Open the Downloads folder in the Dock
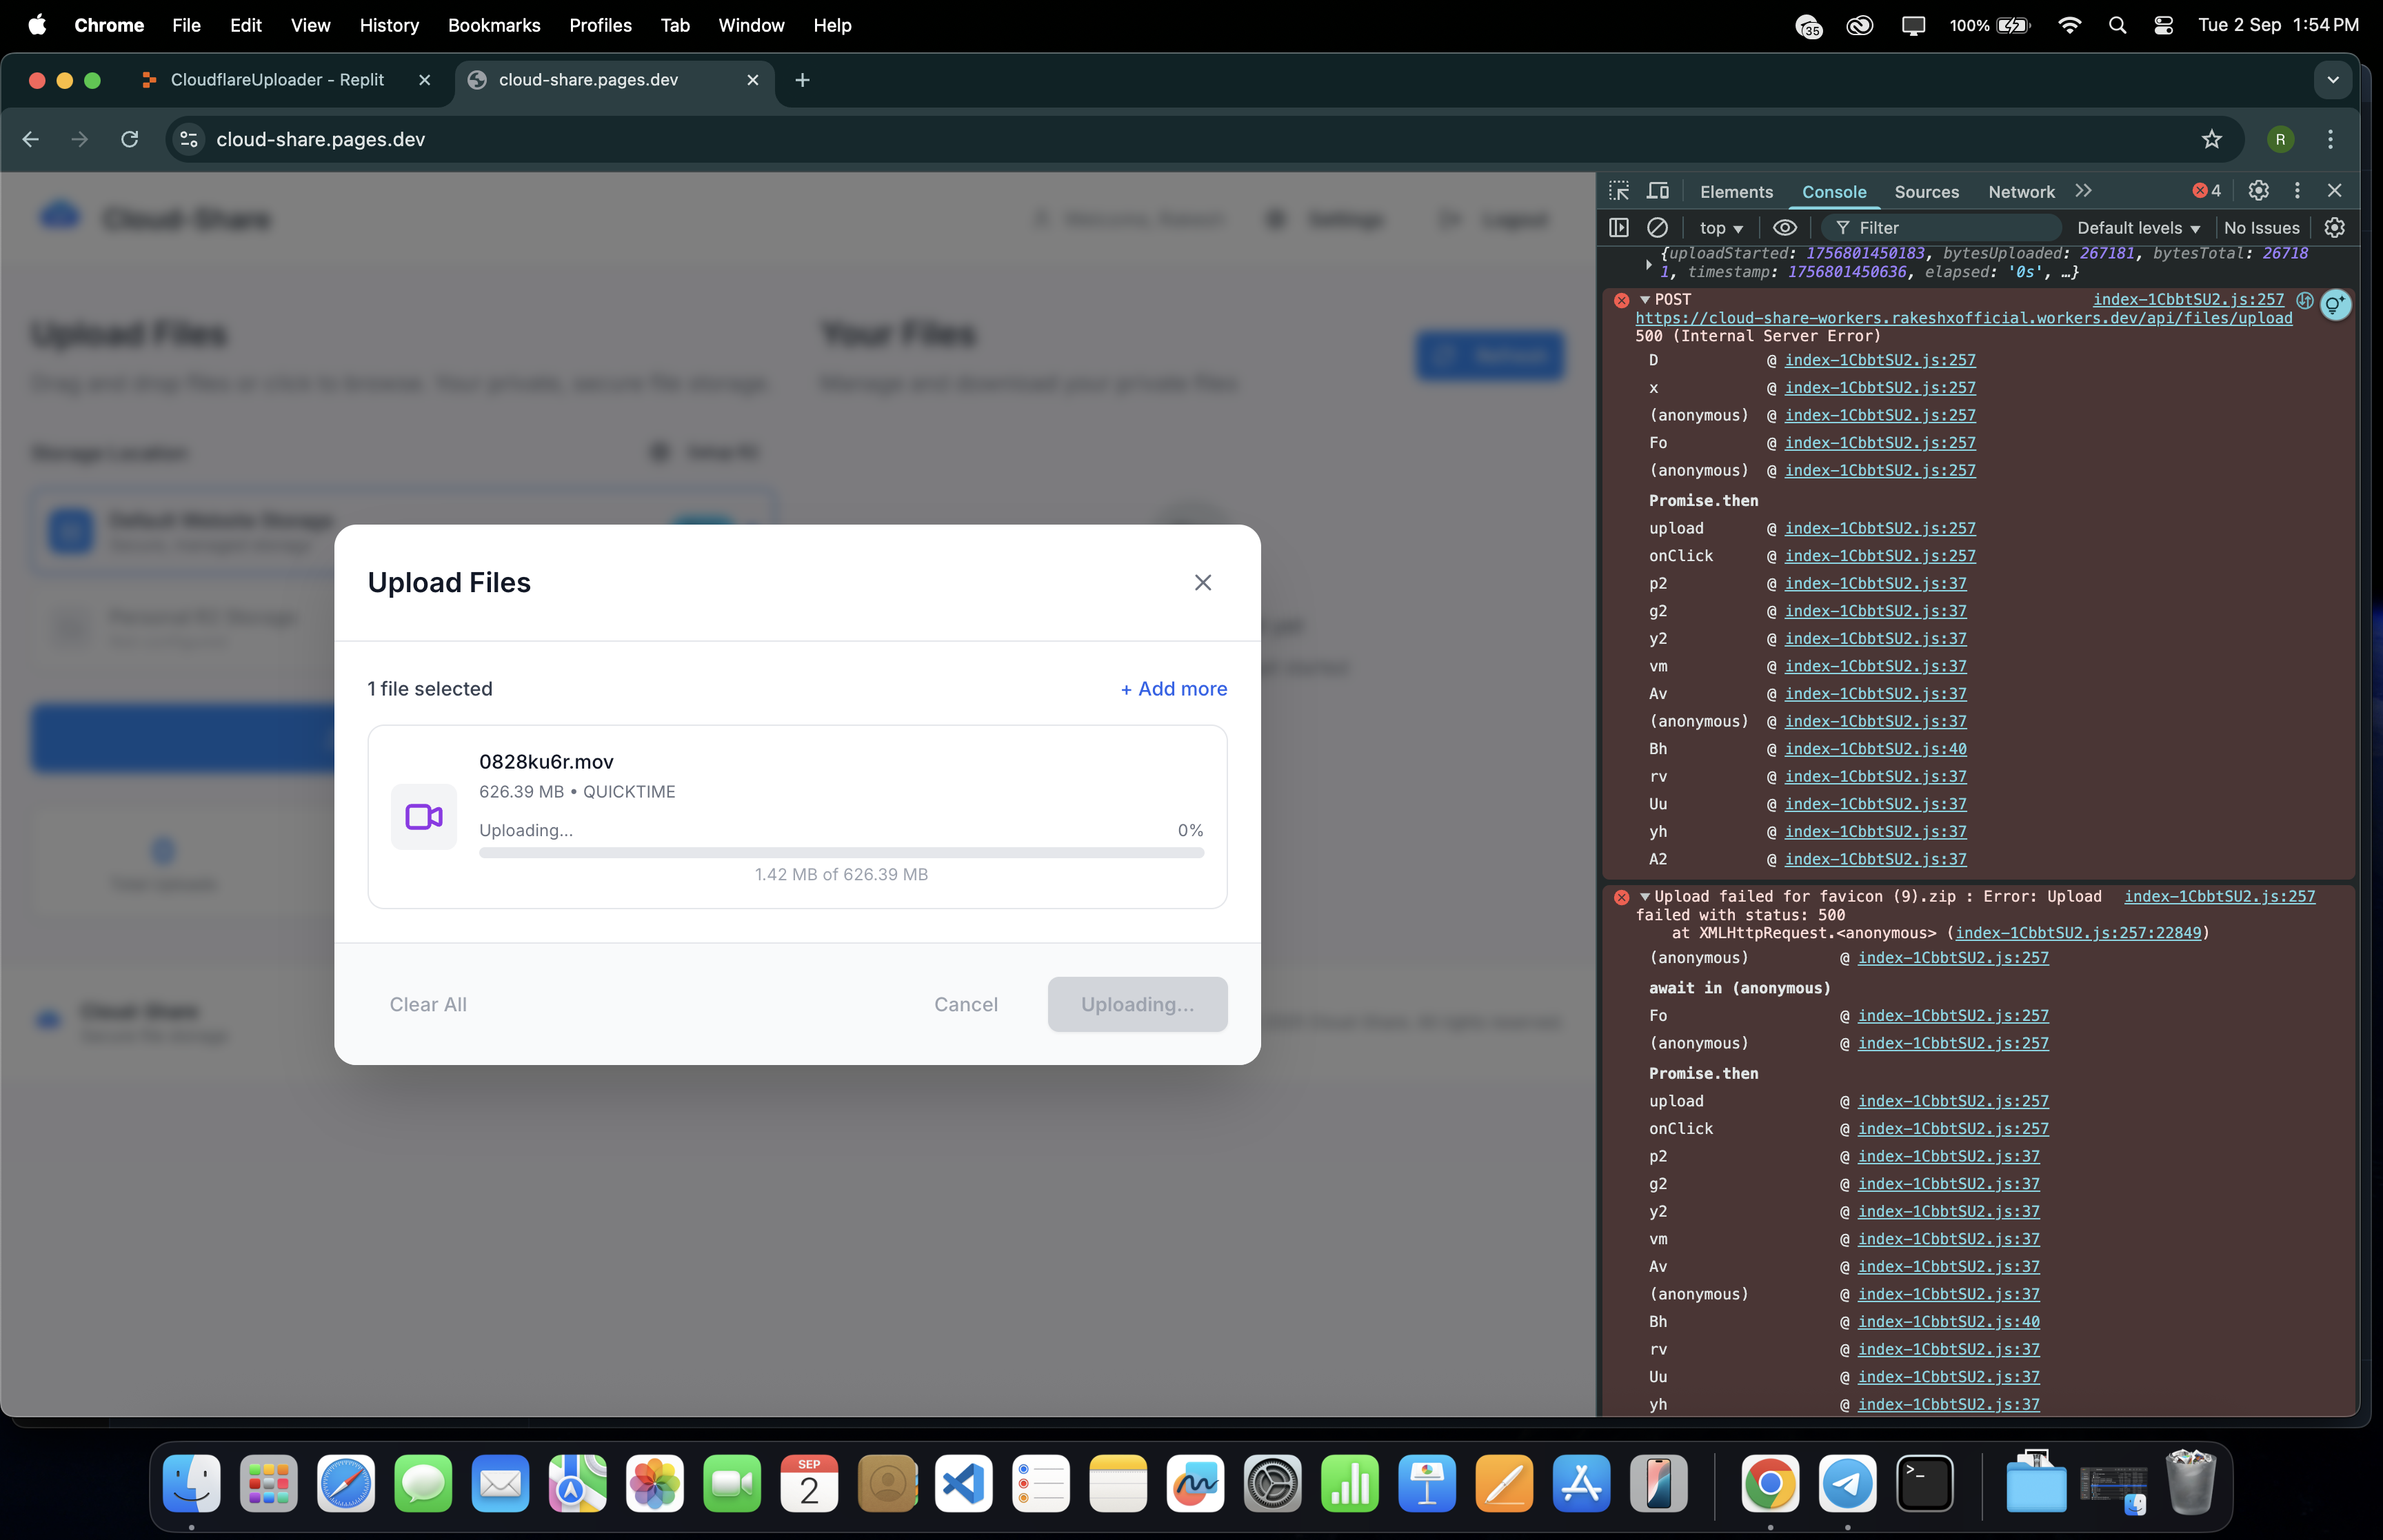Screen dimensions: 2383x1540 2036,1483
